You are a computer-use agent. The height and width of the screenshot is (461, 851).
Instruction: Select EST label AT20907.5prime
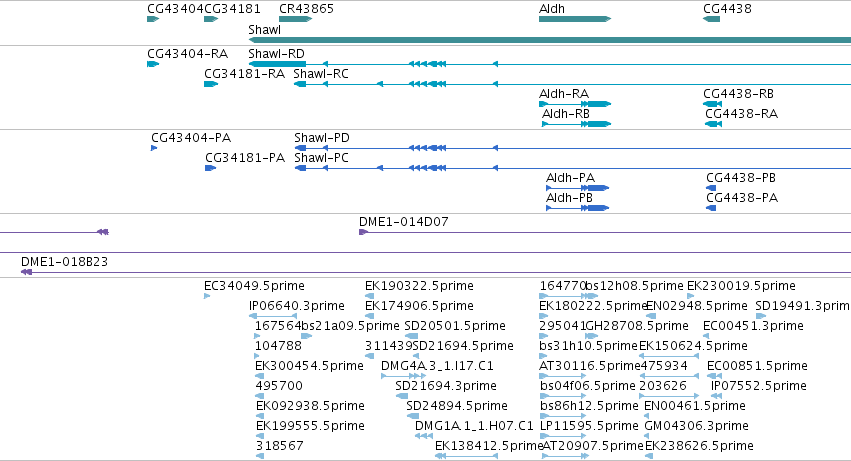point(593,447)
